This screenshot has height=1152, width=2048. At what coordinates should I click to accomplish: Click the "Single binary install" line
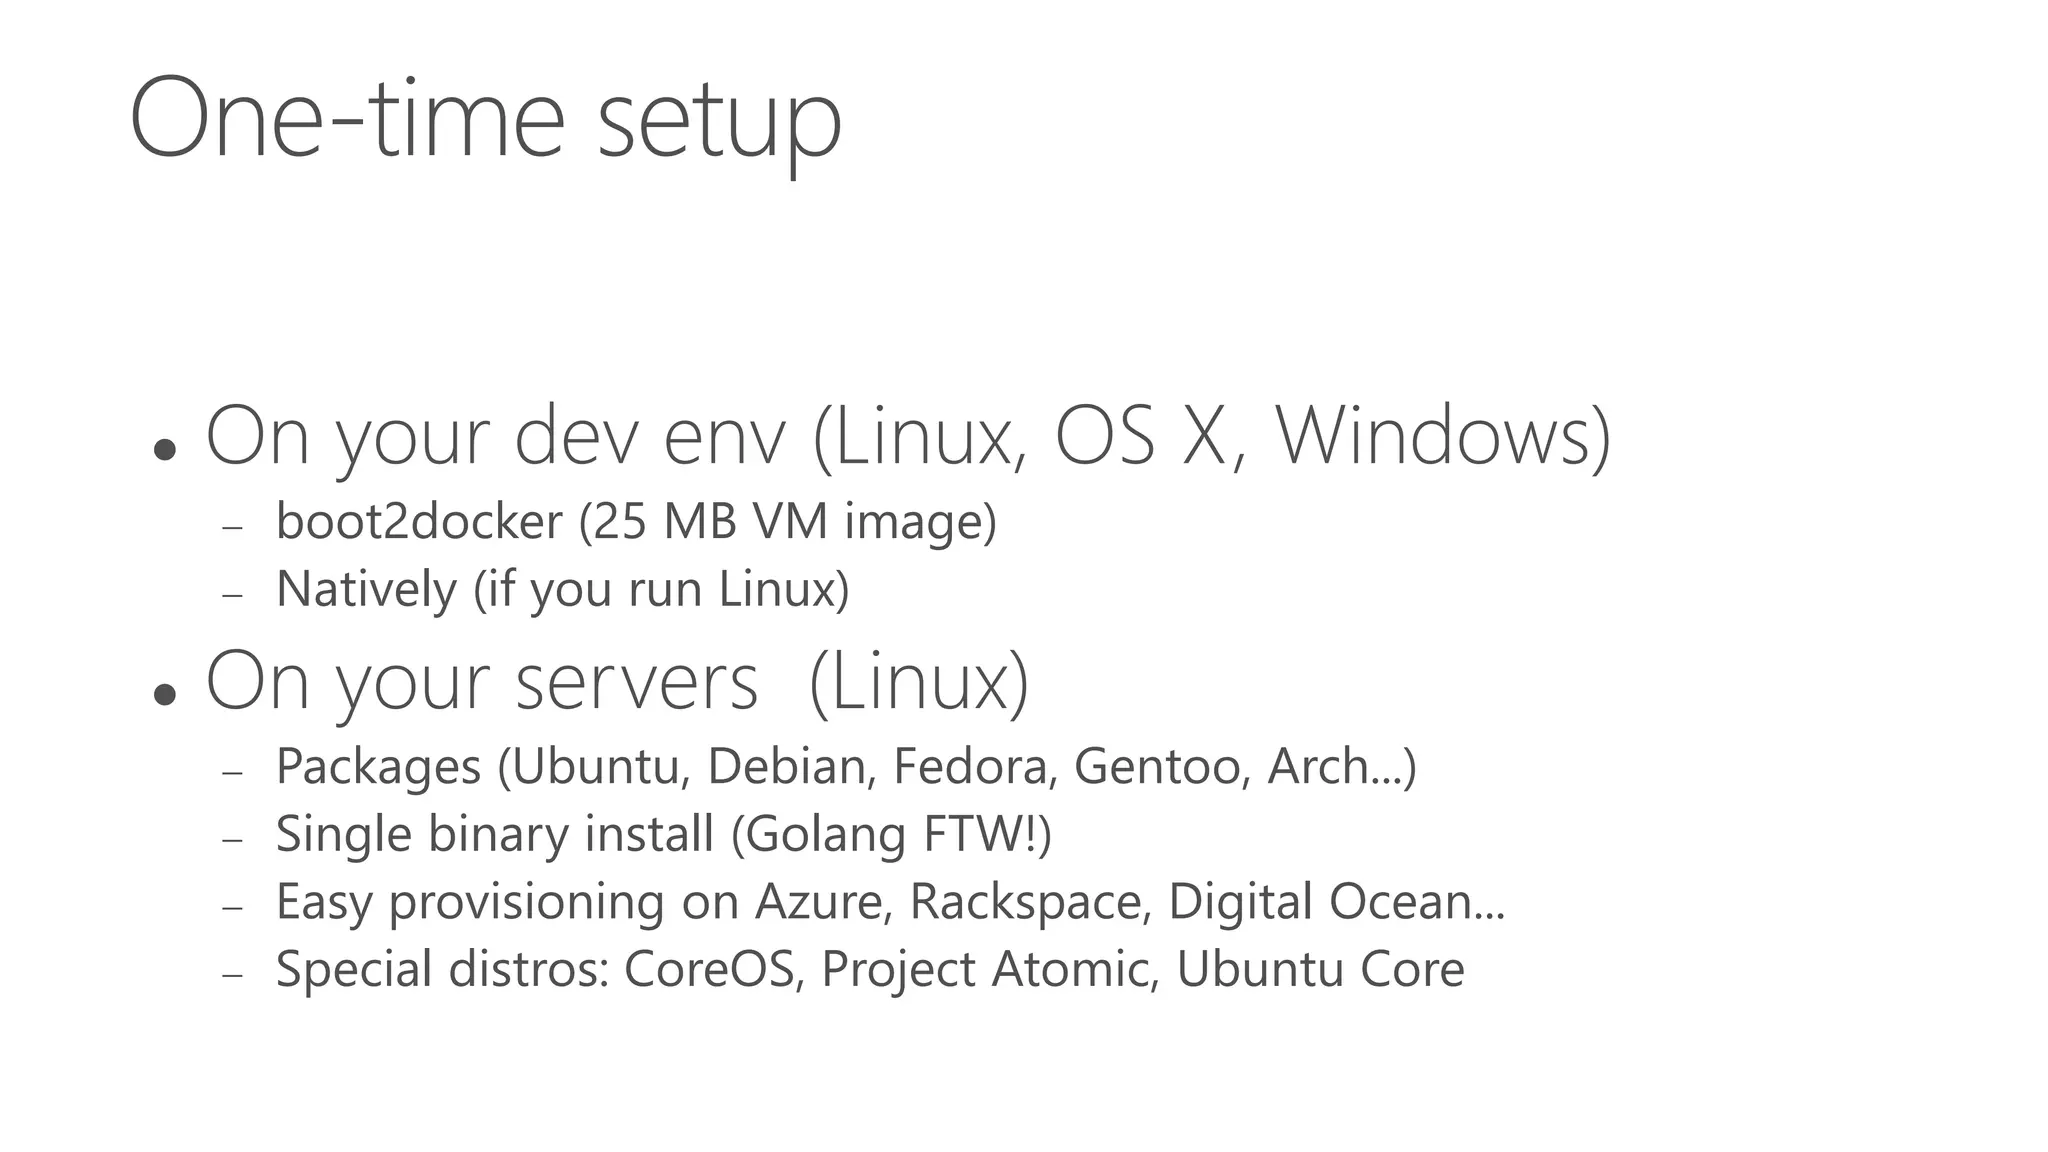664,835
